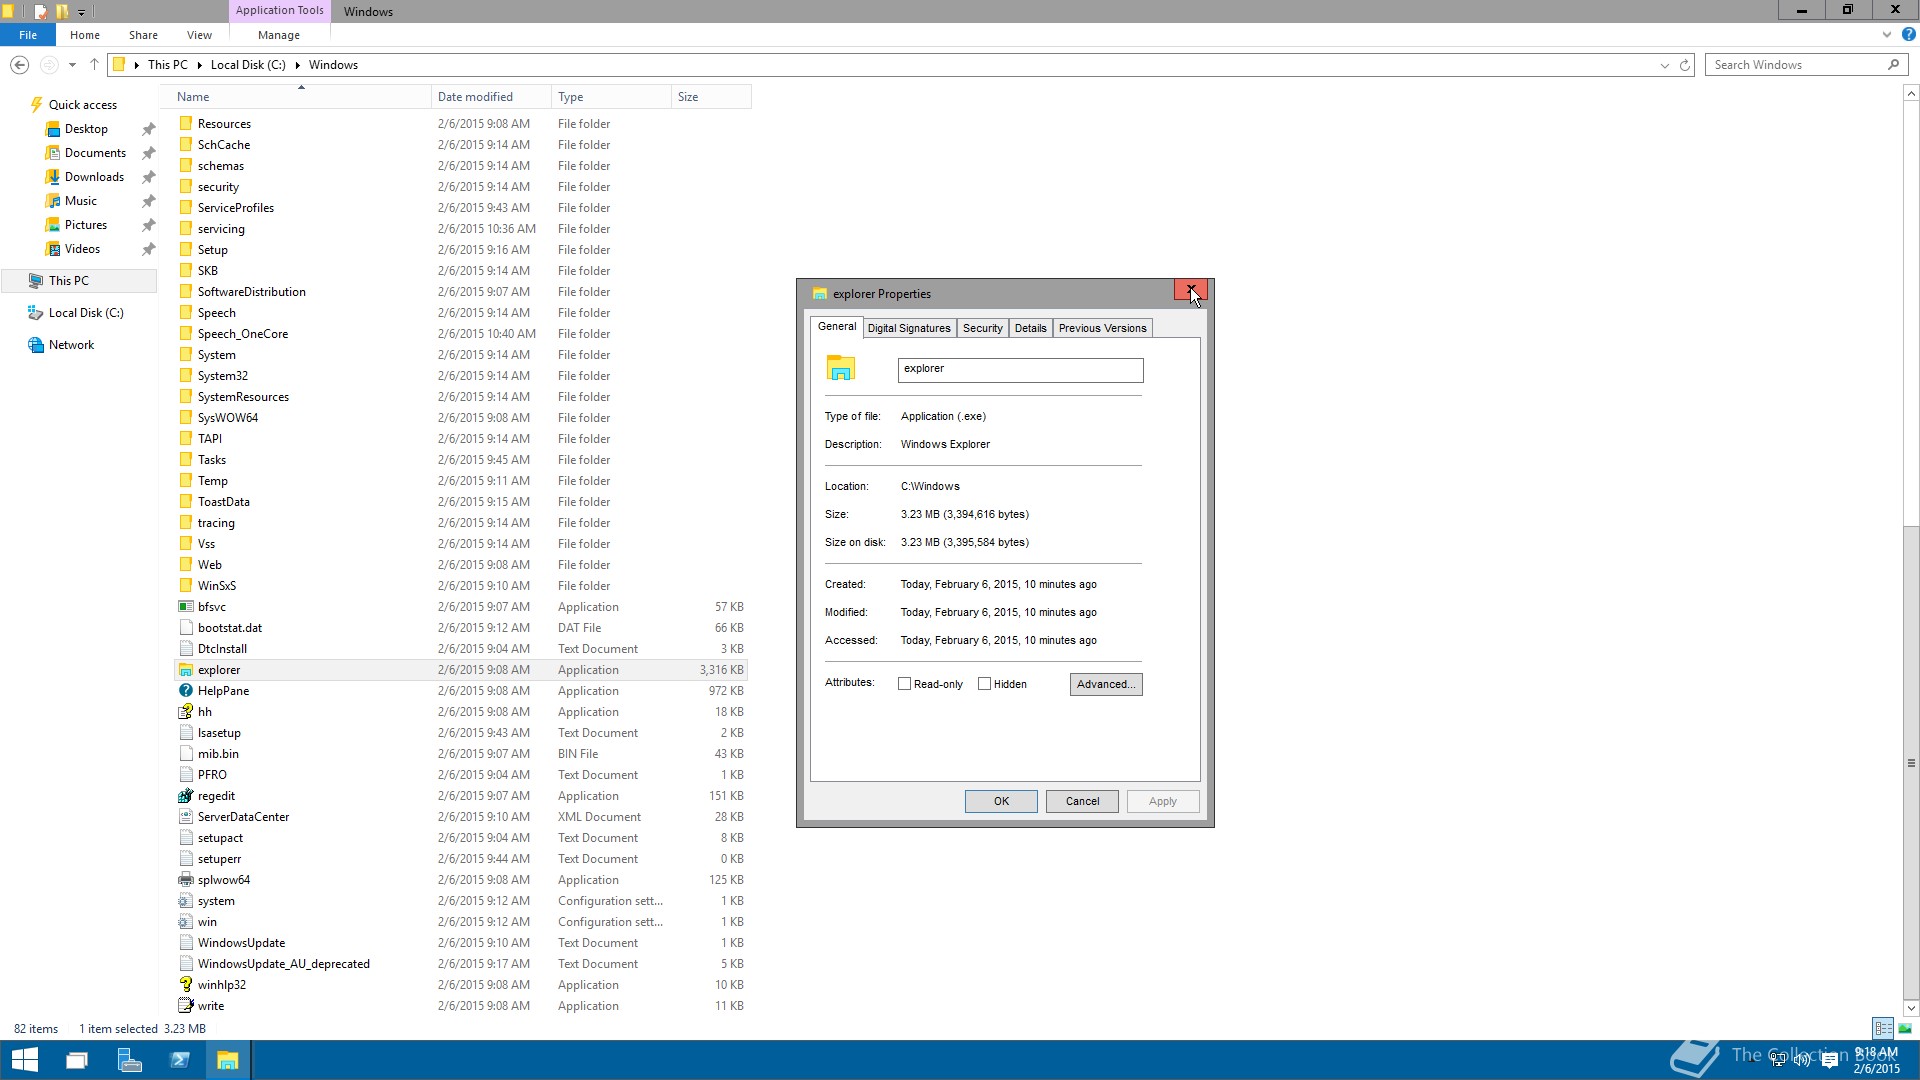The image size is (1920, 1080).
Task: Click the Search Windows box
Action: [1806, 65]
